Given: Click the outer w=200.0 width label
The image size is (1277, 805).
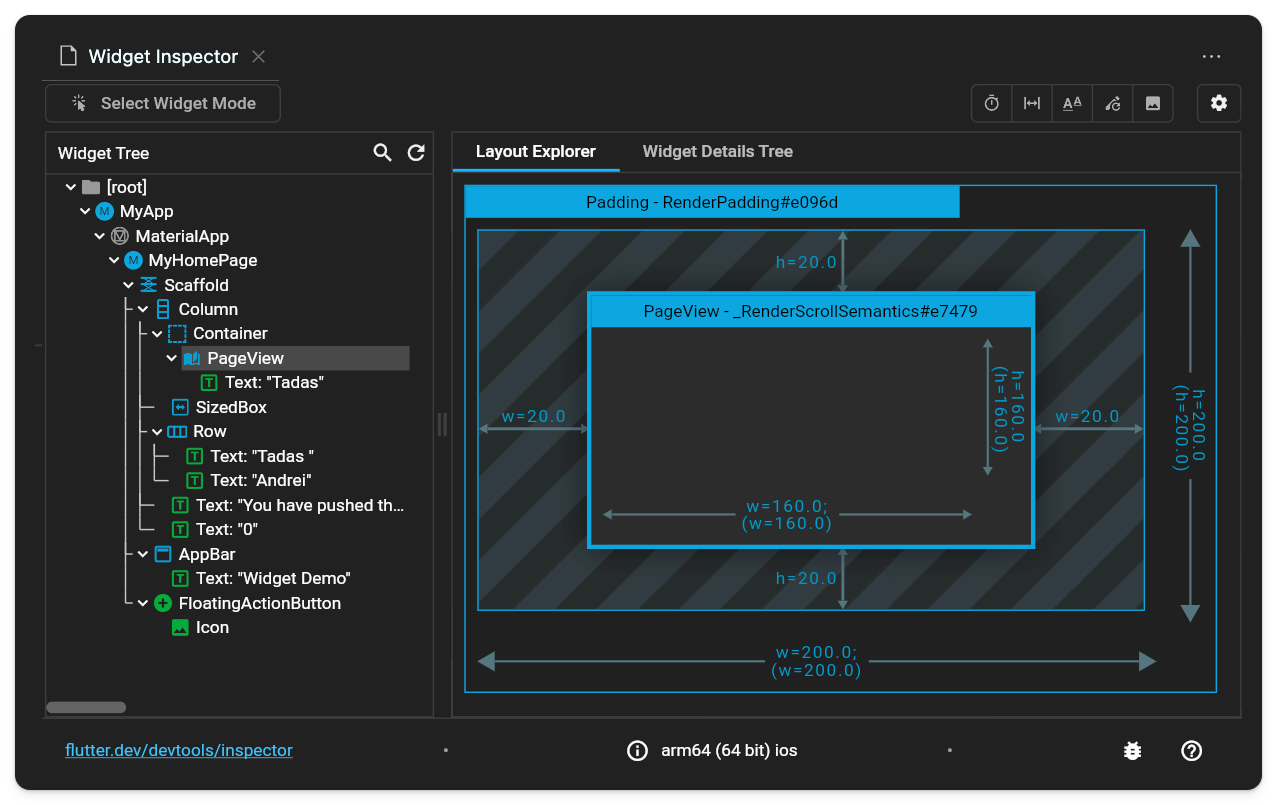Looking at the screenshot, I should (816, 662).
